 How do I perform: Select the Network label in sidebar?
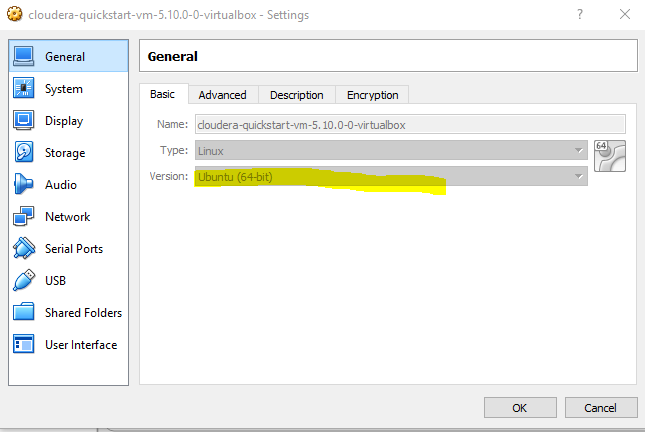[67, 216]
